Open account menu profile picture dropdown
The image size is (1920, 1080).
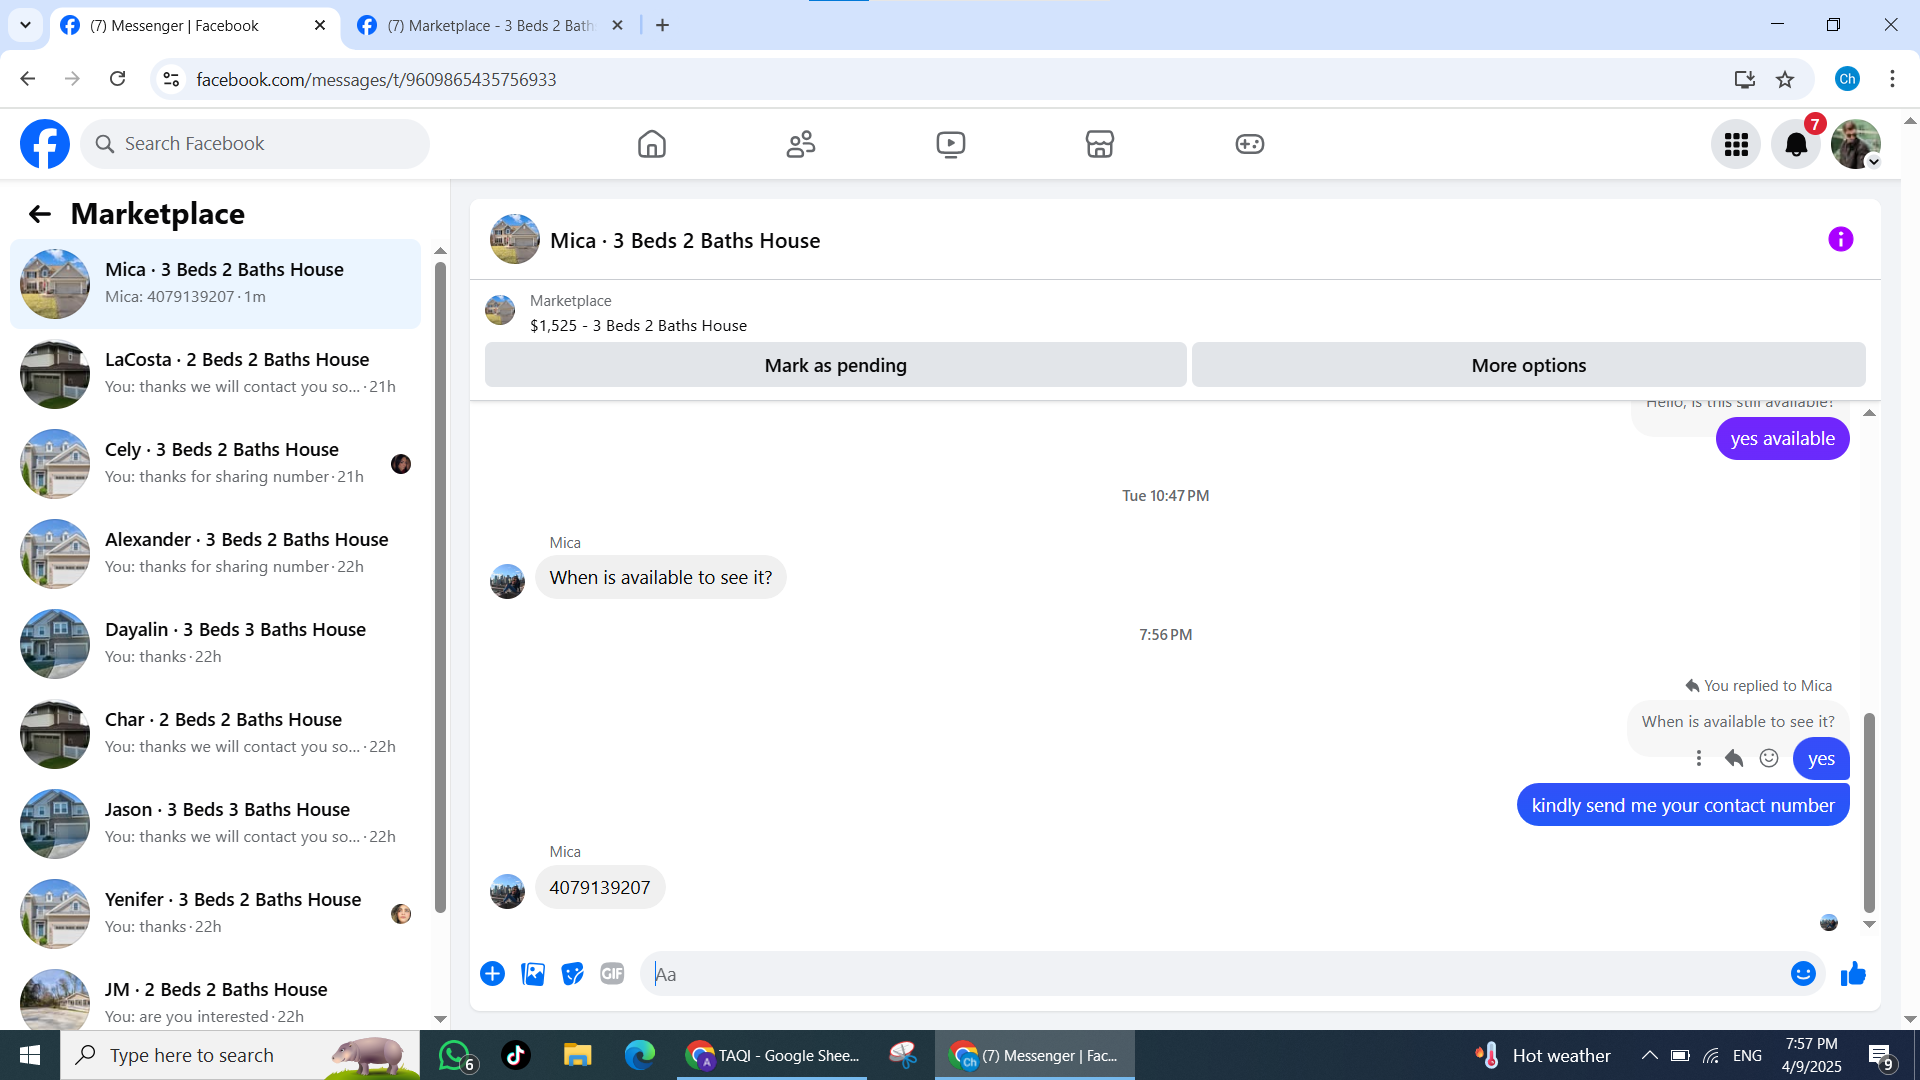(1856, 145)
